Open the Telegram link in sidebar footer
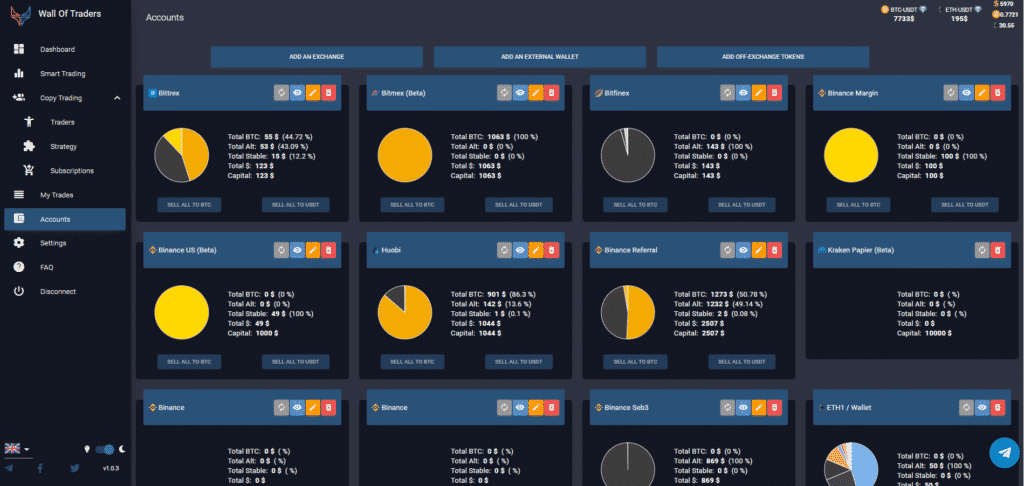Image resolution: width=1024 pixels, height=486 pixels. pyautogui.click(x=9, y=468)
